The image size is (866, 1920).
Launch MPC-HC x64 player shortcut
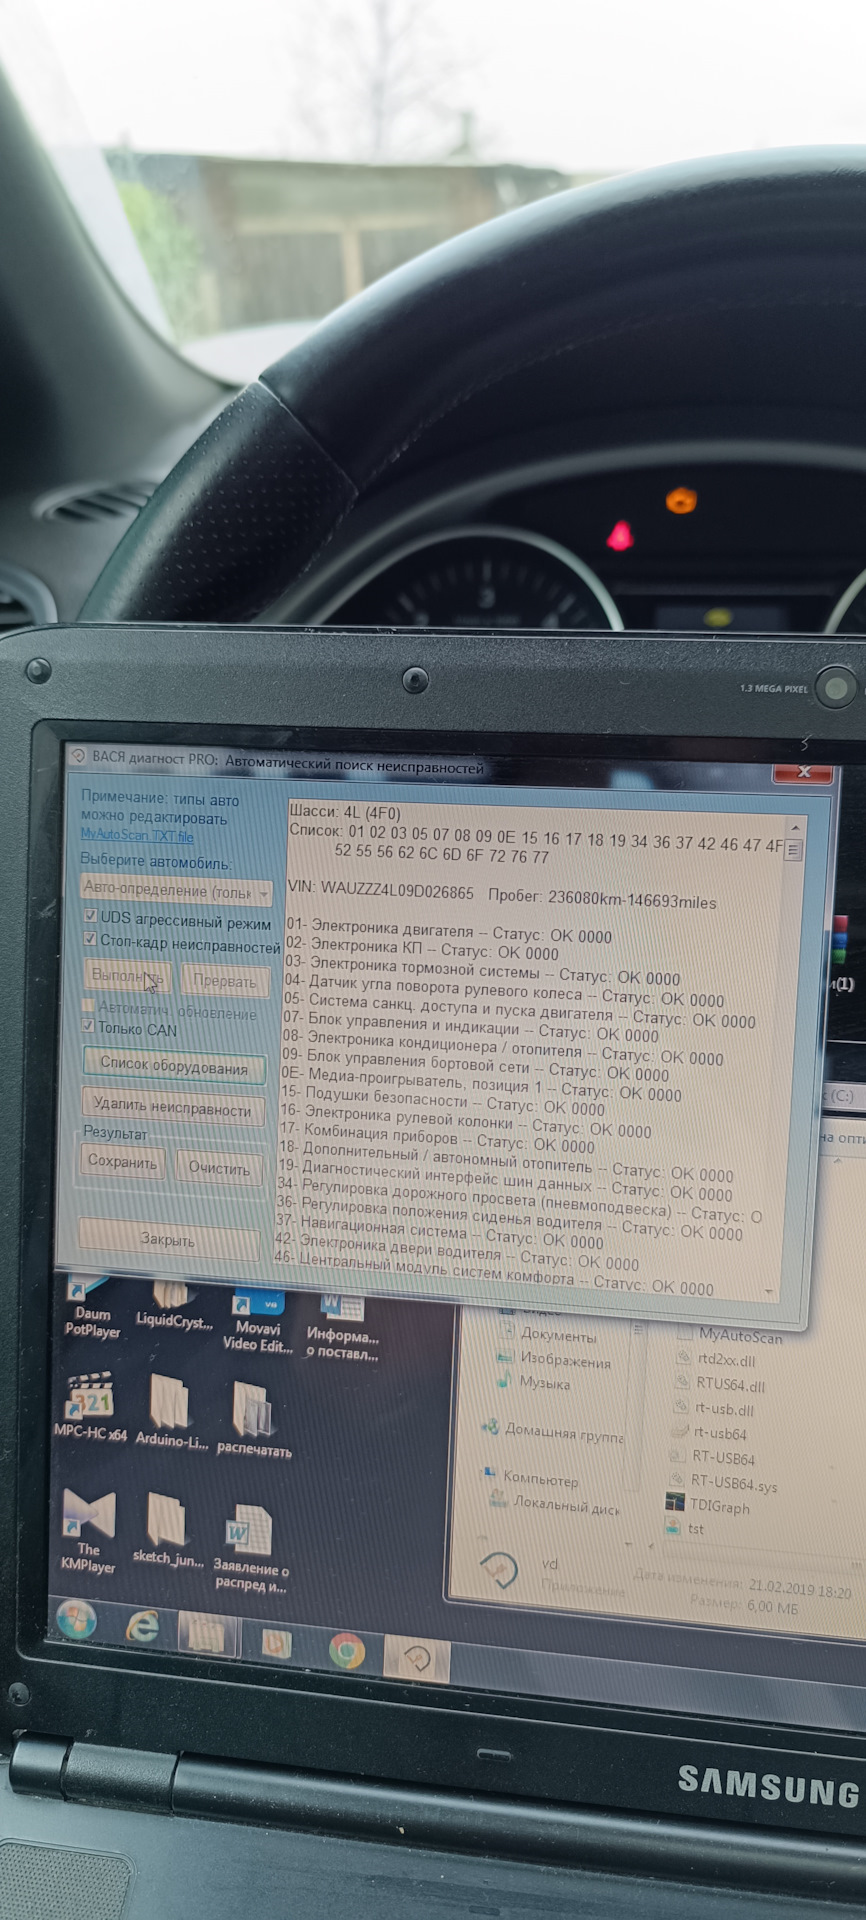(x=91, y=1406)
